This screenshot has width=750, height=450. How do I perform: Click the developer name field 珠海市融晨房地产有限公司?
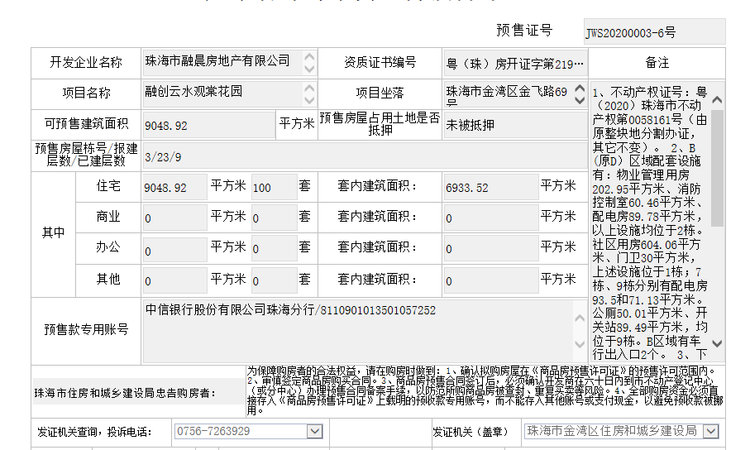point(229,63)
